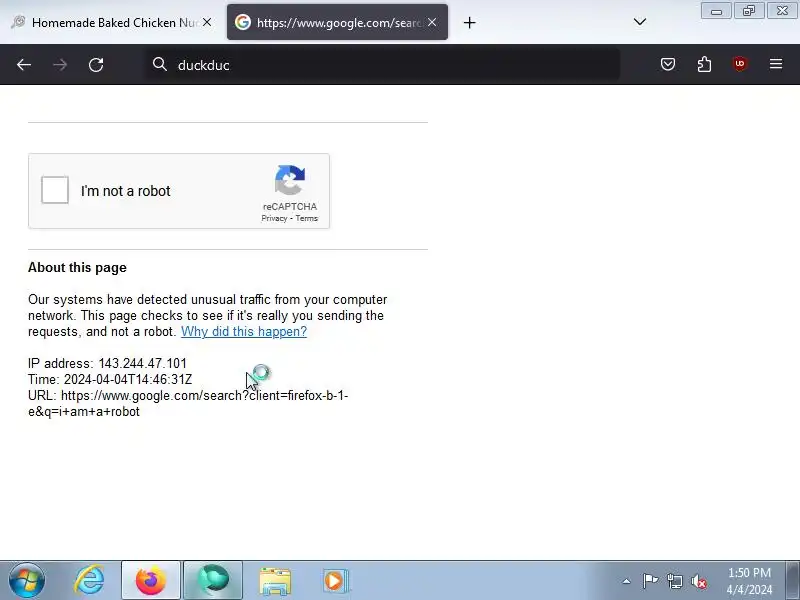
Task: Open the Firefox hamburger application menu
Action: (x=776, y=64)
